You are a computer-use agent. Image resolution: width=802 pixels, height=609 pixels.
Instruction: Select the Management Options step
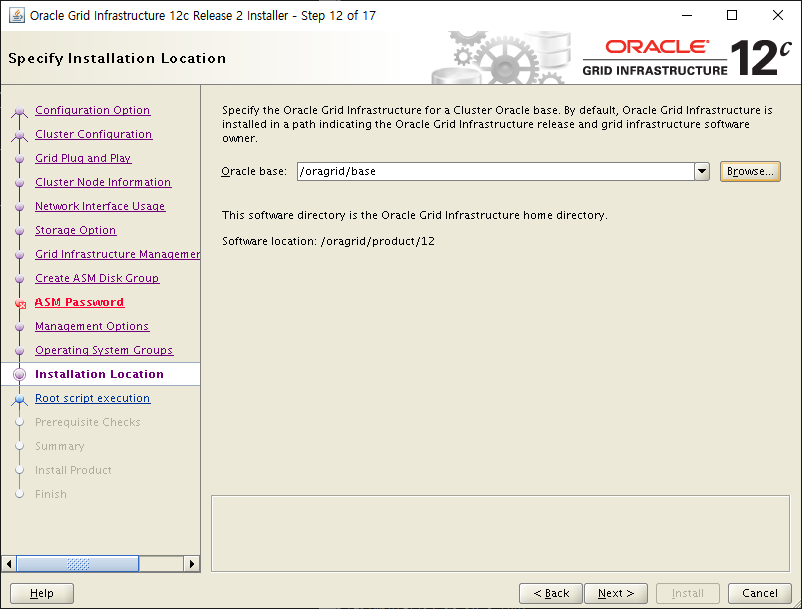point(92,326)
